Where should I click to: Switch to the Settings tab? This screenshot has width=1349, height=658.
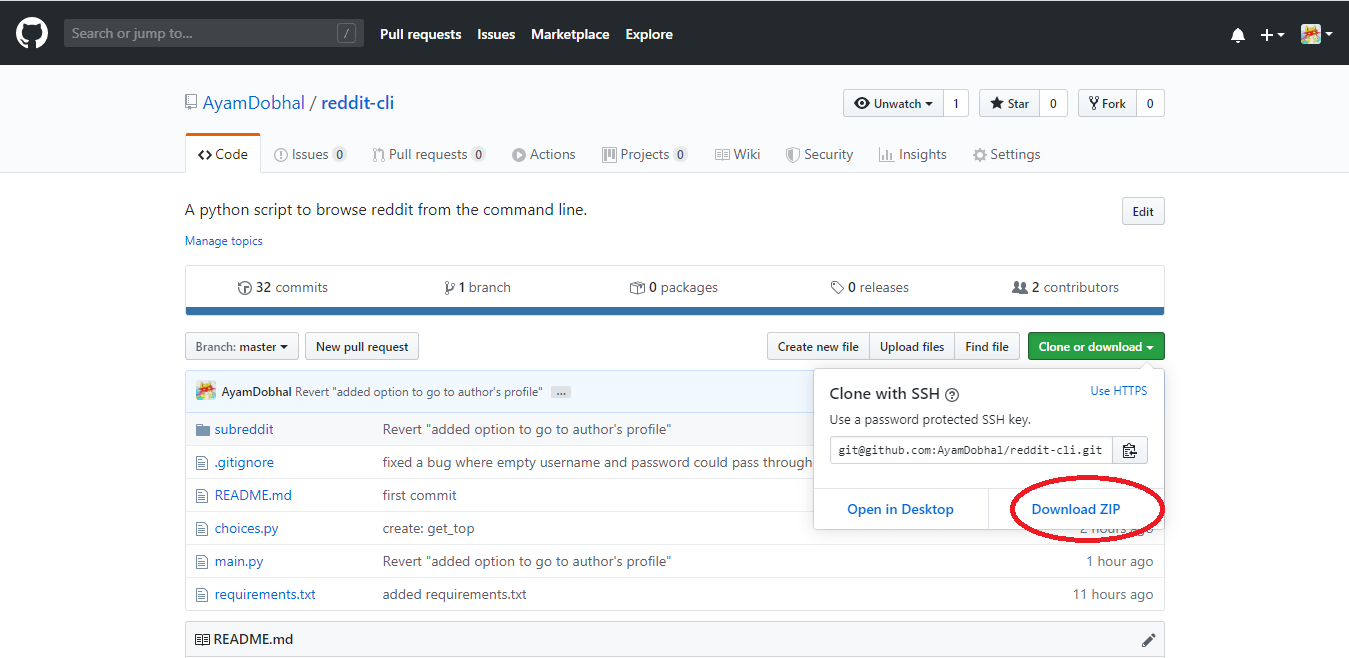click(x=1006, y=154)
